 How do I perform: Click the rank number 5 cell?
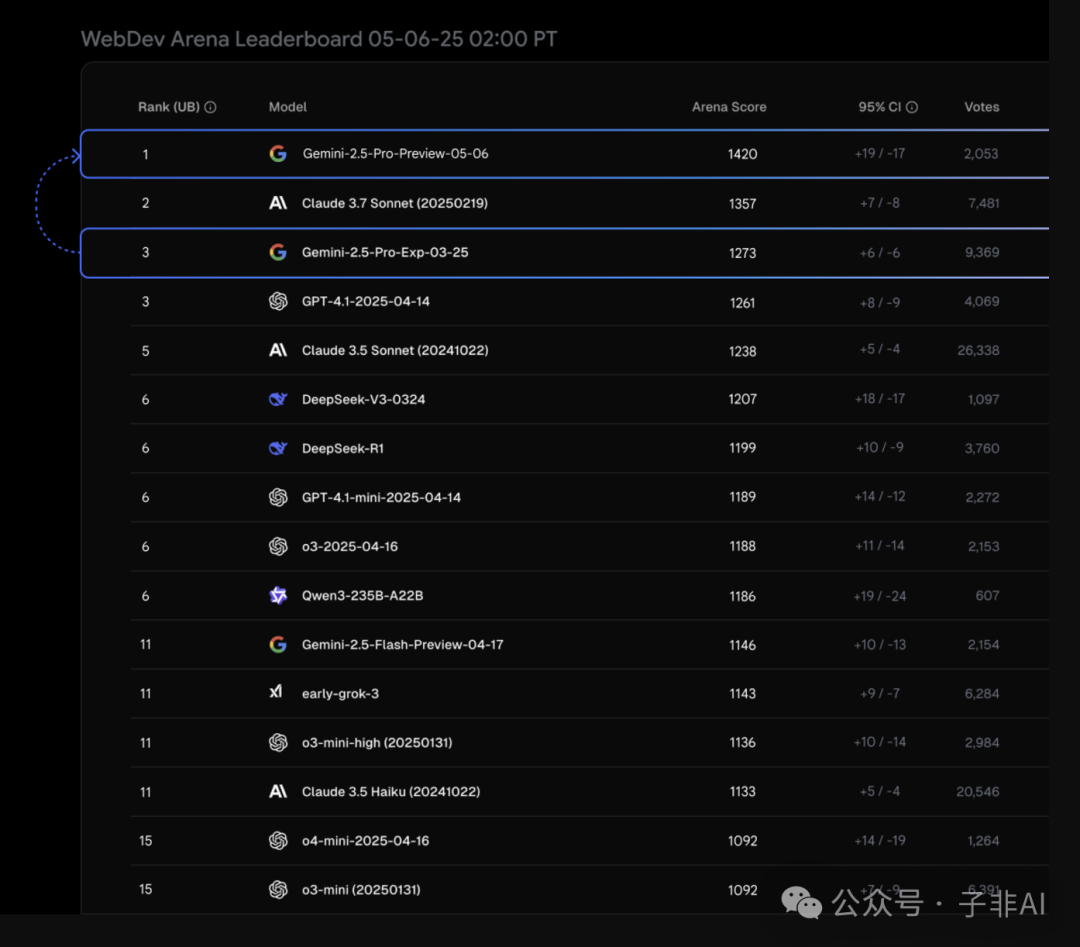click(x=145, y=351)
